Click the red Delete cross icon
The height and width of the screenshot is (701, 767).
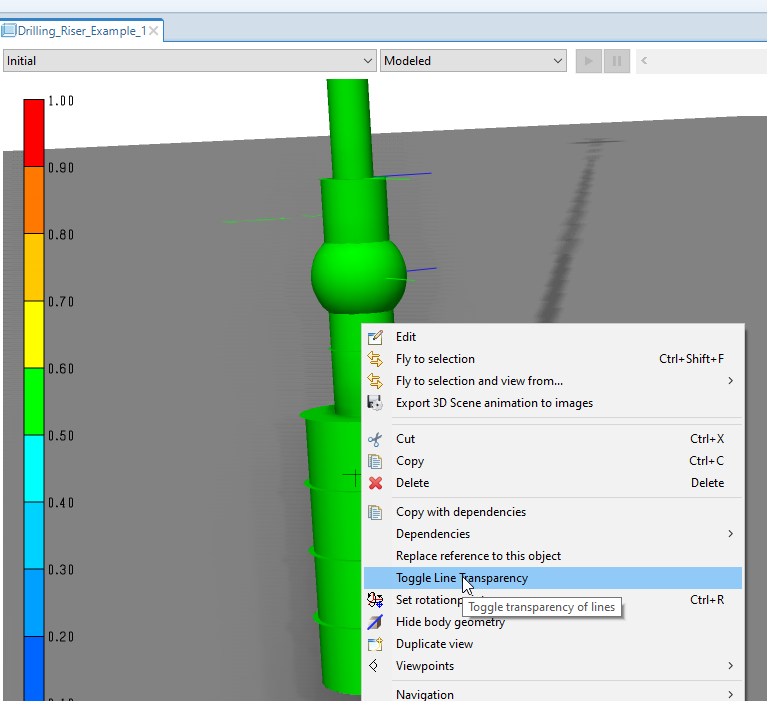click(x=375, y=483)
